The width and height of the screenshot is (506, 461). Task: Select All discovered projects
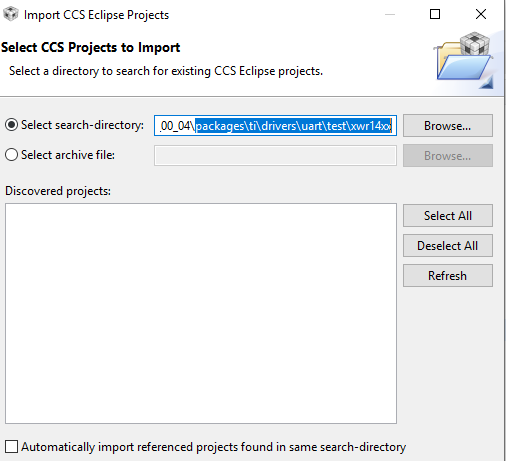coord(448,216)
